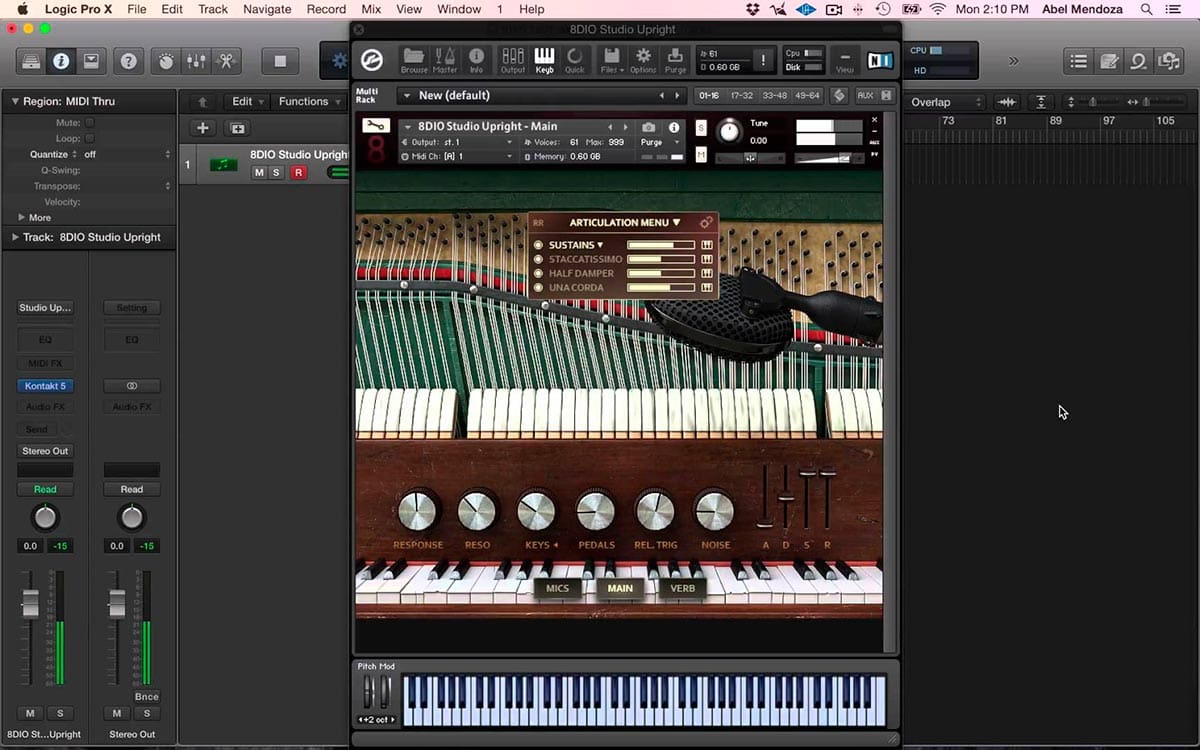The width and height of the screenshot is (1200, 750).
Task: Open the instrument Purge dropdown
Action: coord(659,142)
